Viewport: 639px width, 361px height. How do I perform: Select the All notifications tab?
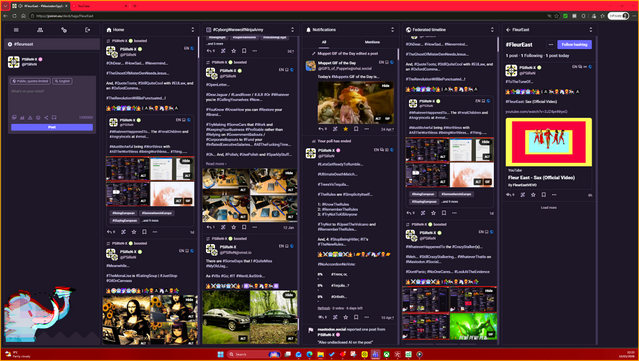click(x=324, y=42)
